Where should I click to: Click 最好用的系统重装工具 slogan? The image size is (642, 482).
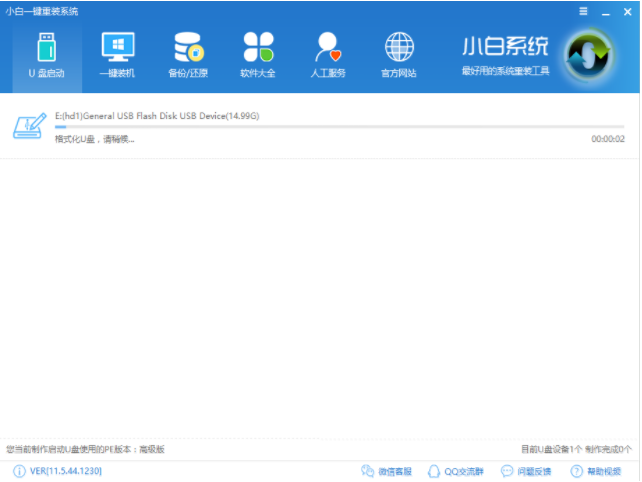[505, 71]
